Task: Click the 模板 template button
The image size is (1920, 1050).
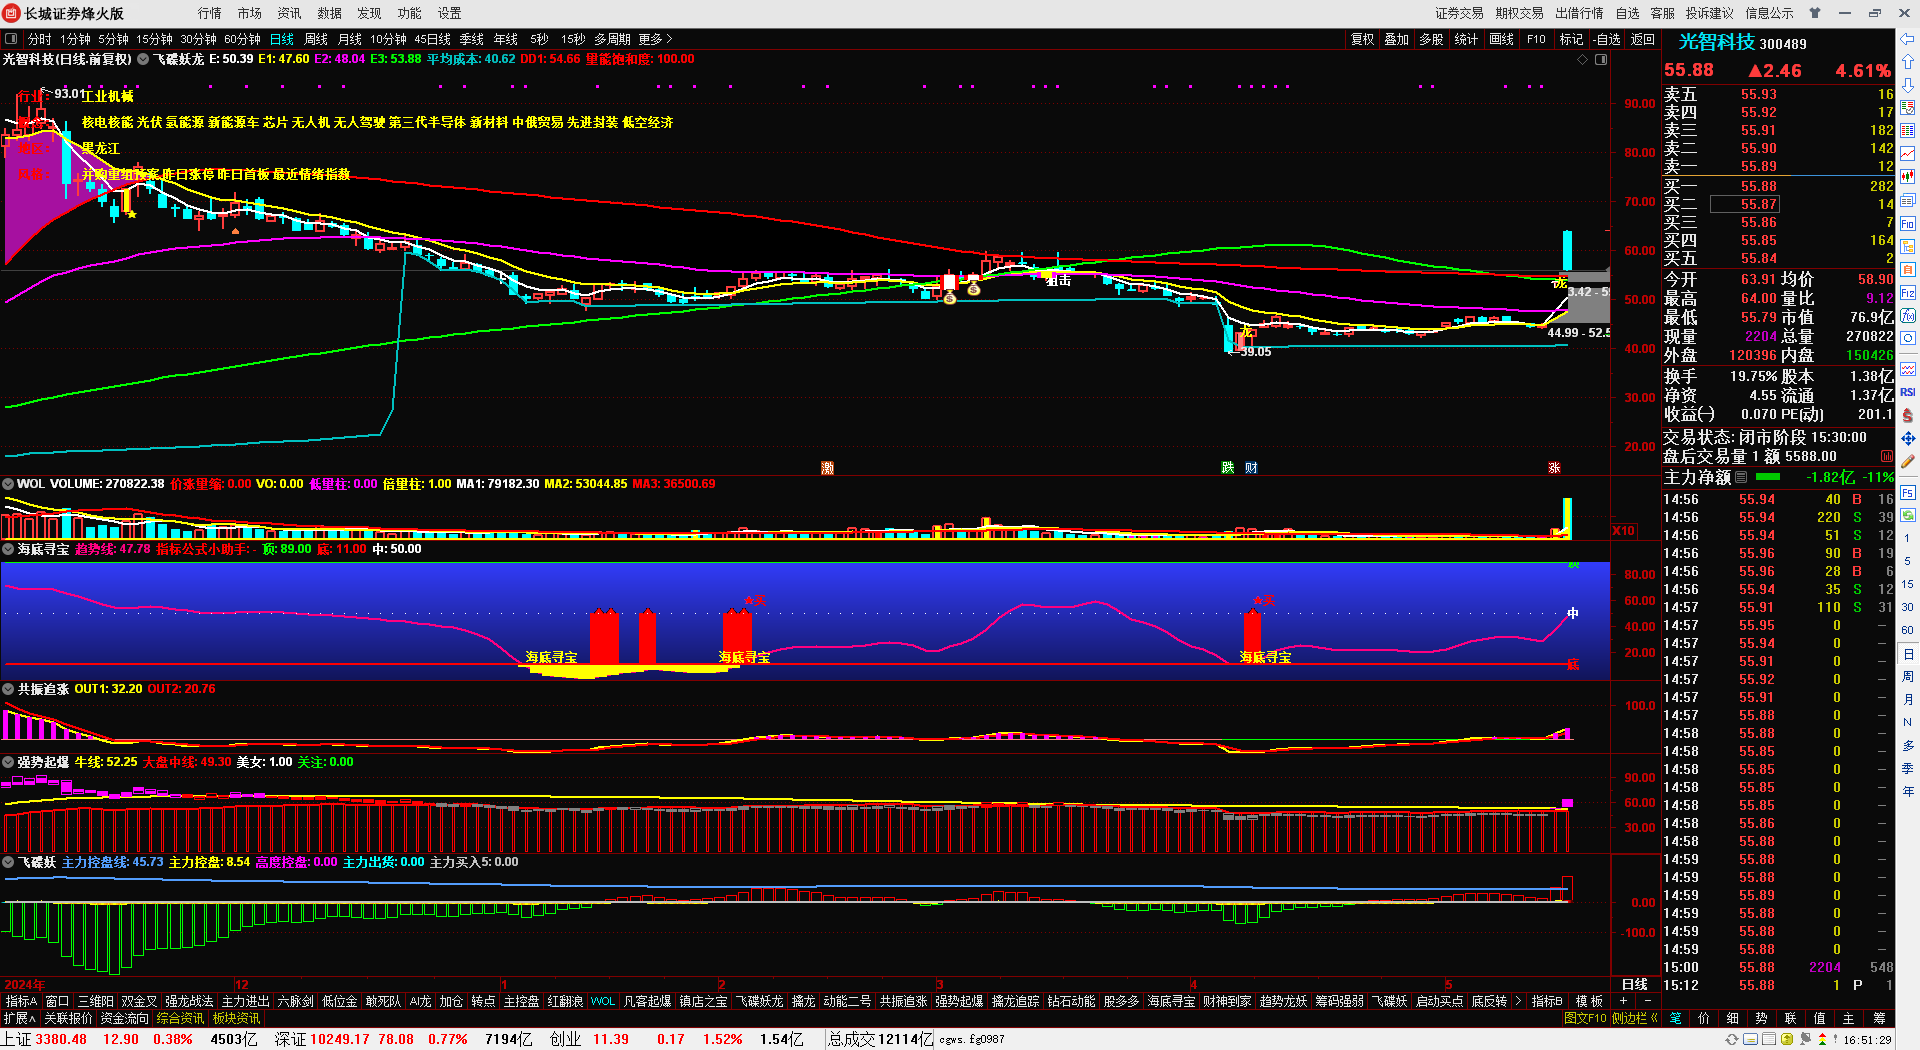Action: tap(1589, 1001)
